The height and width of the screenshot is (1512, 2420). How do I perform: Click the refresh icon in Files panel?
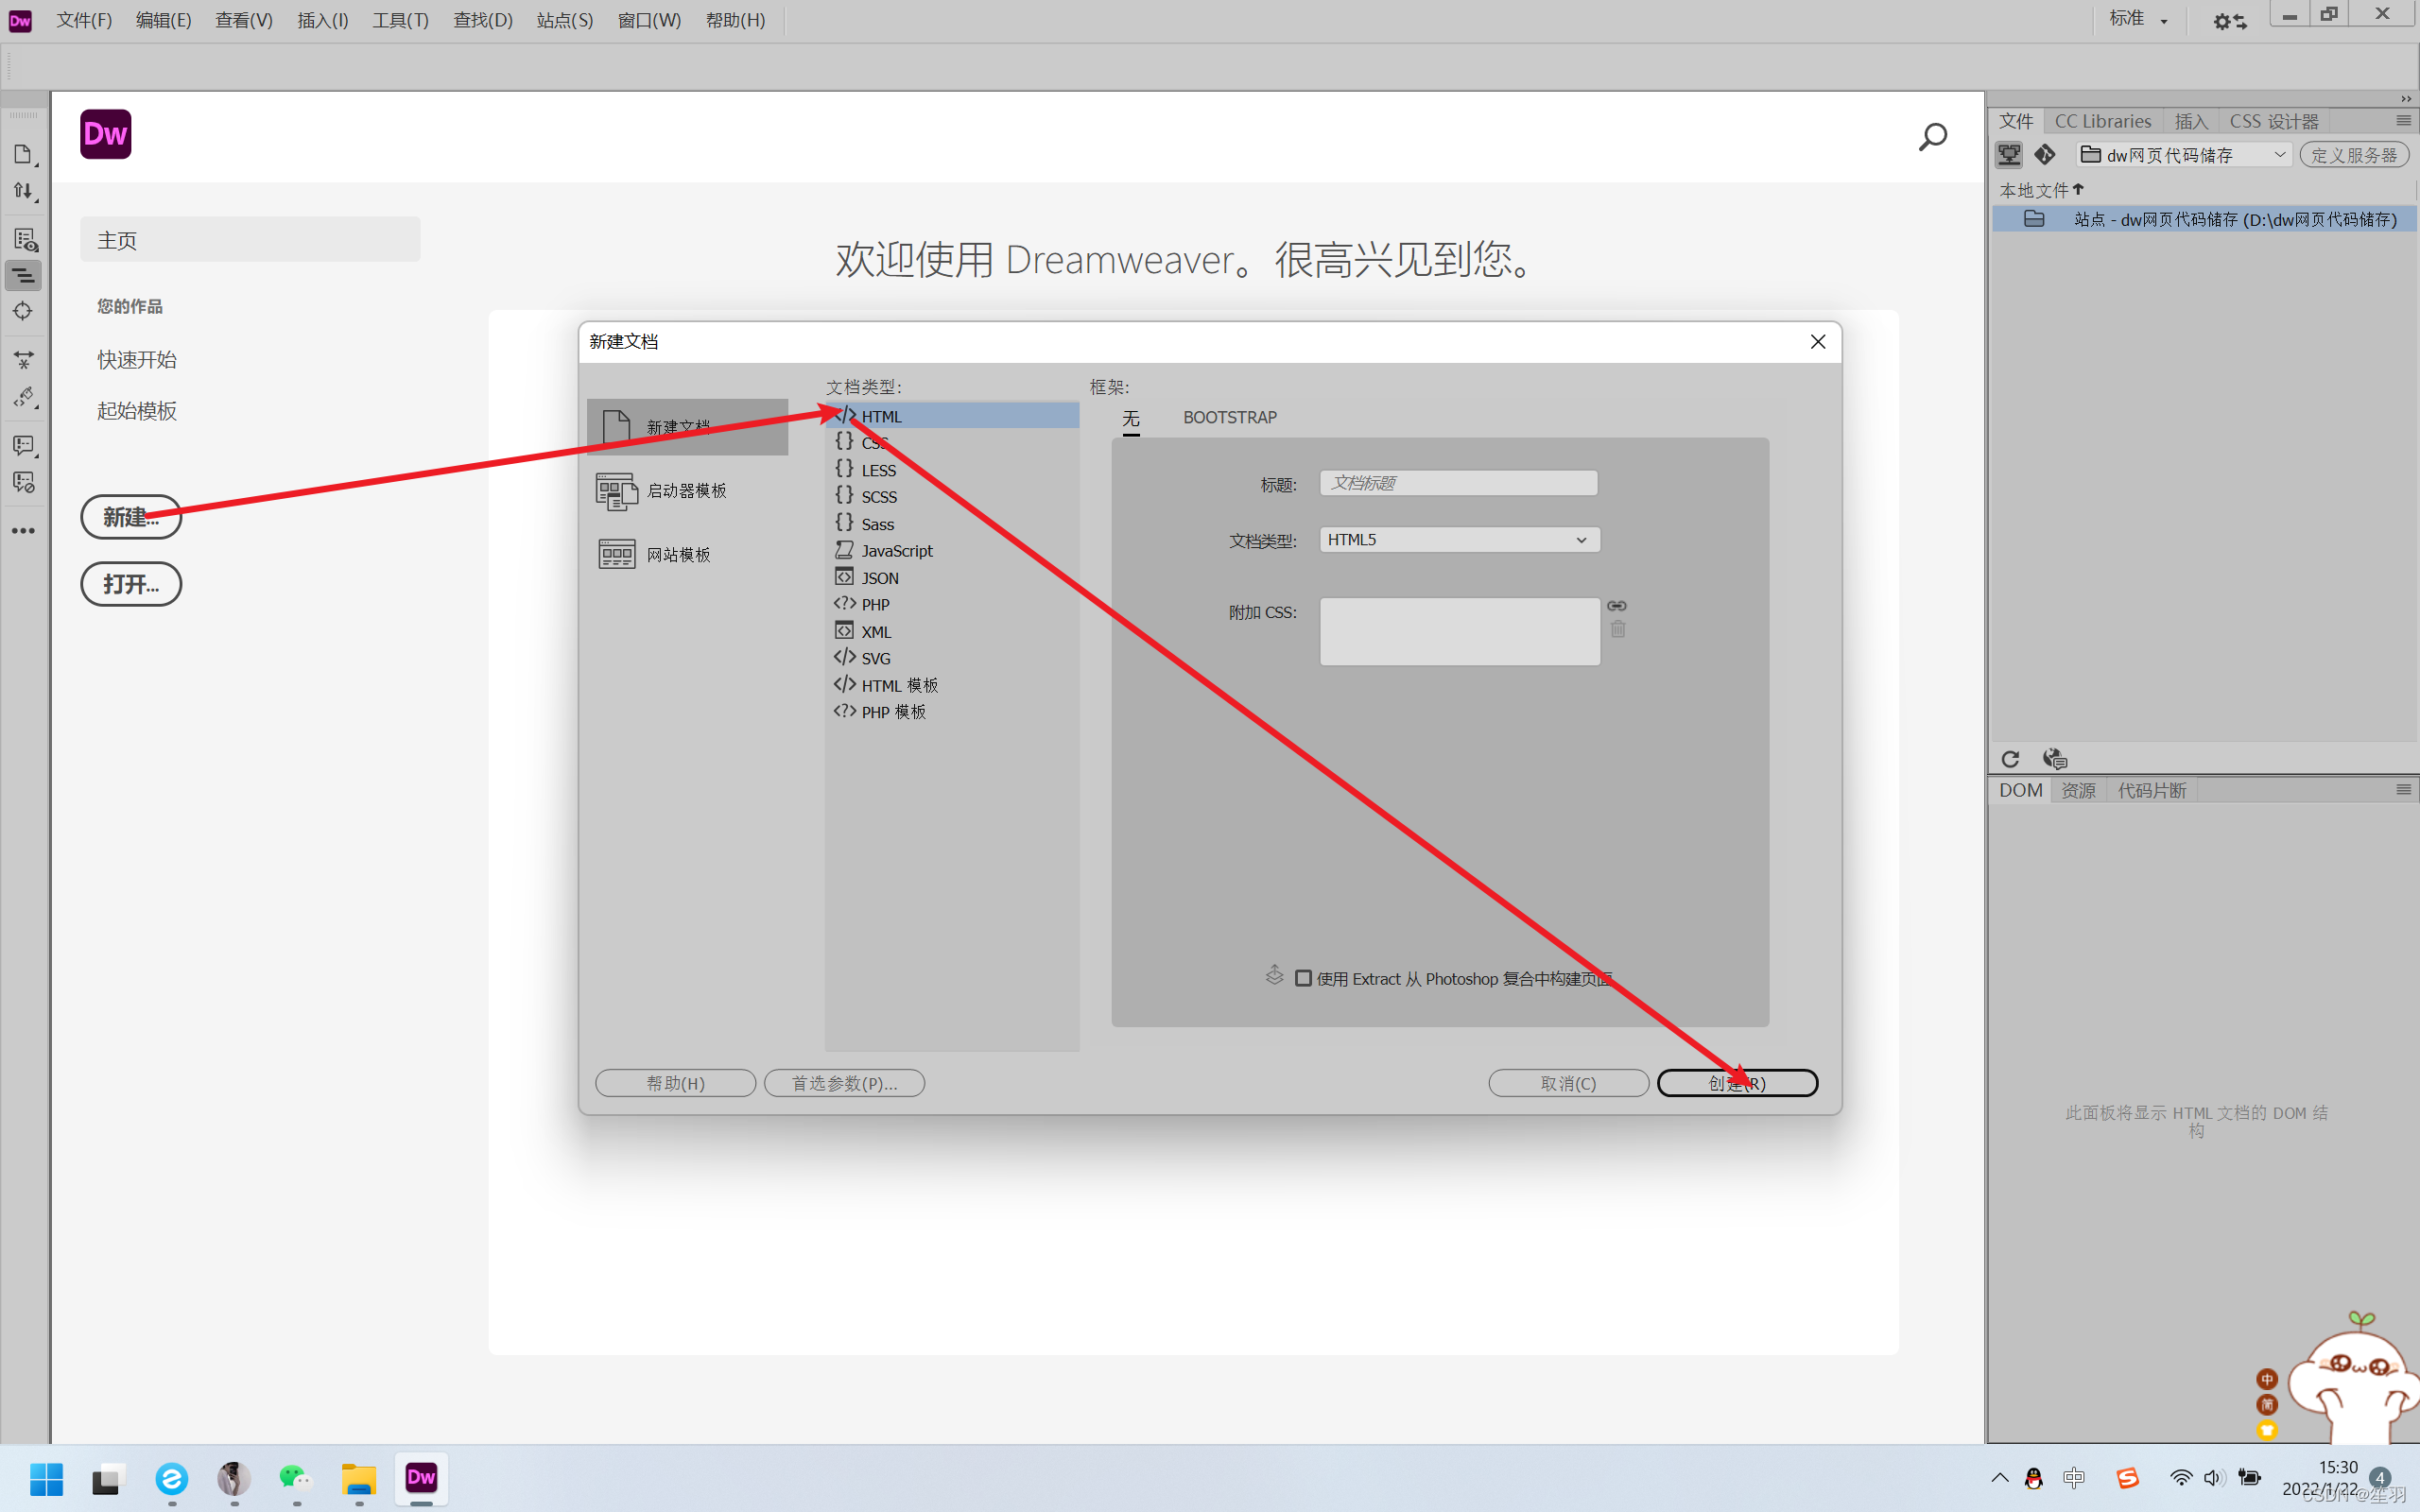pos(2010,758)
